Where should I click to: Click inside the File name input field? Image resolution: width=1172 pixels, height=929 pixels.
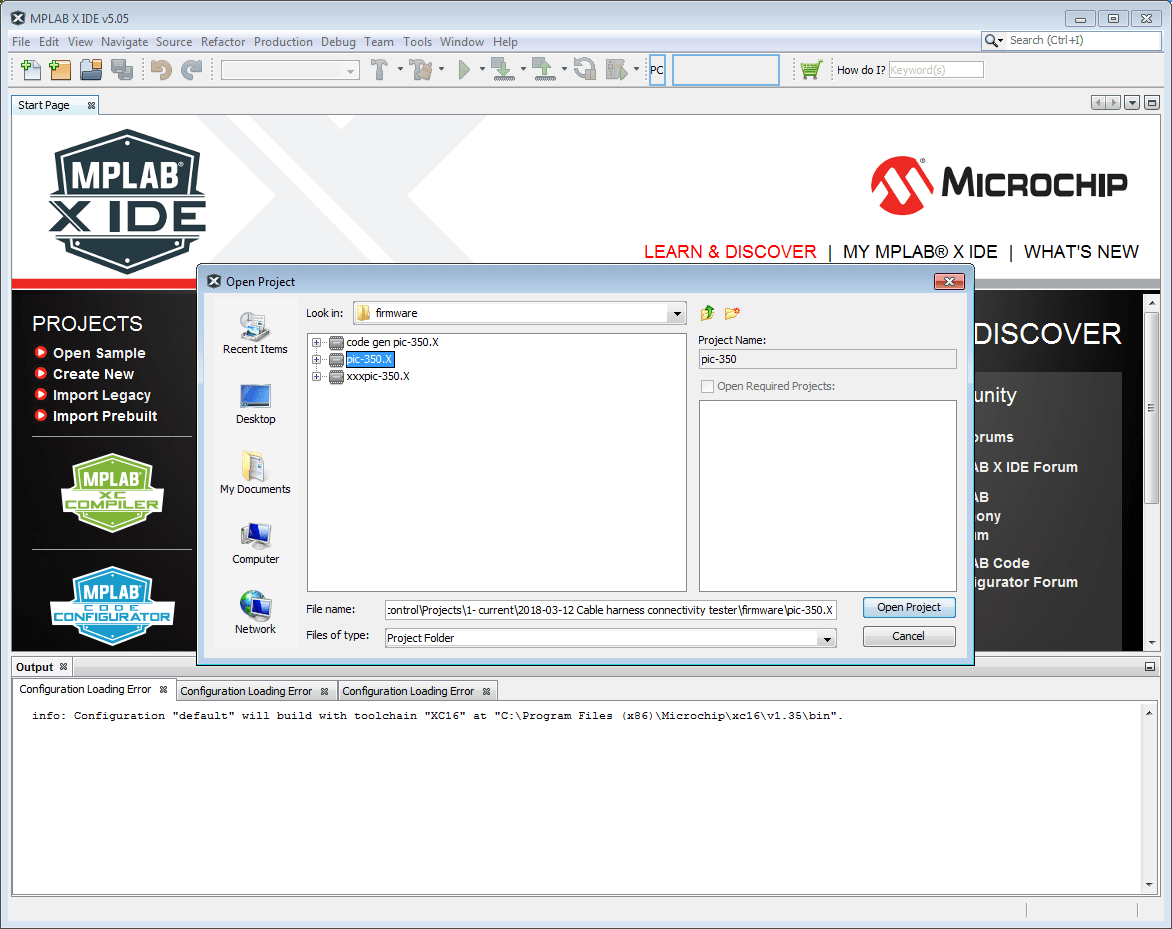[610, 608]
